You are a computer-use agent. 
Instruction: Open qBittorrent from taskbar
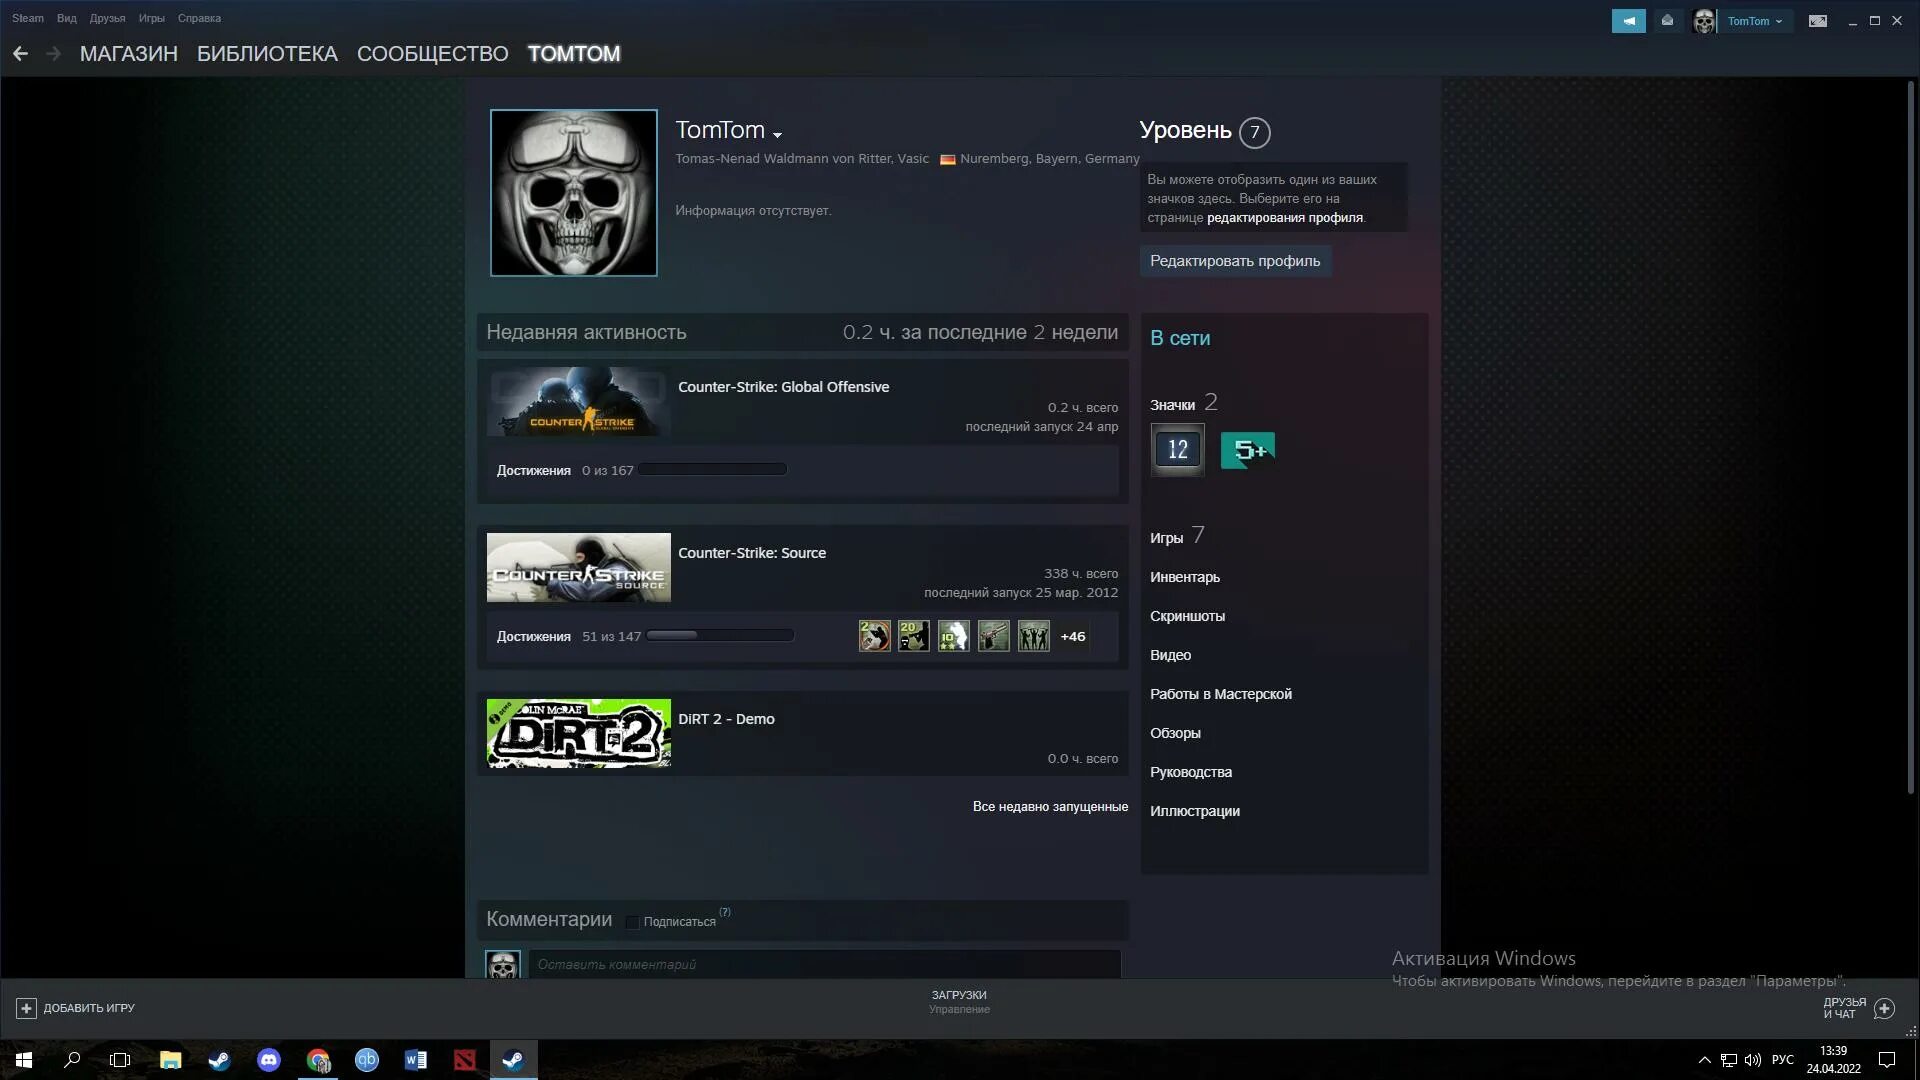click(x=367, y=1060)
